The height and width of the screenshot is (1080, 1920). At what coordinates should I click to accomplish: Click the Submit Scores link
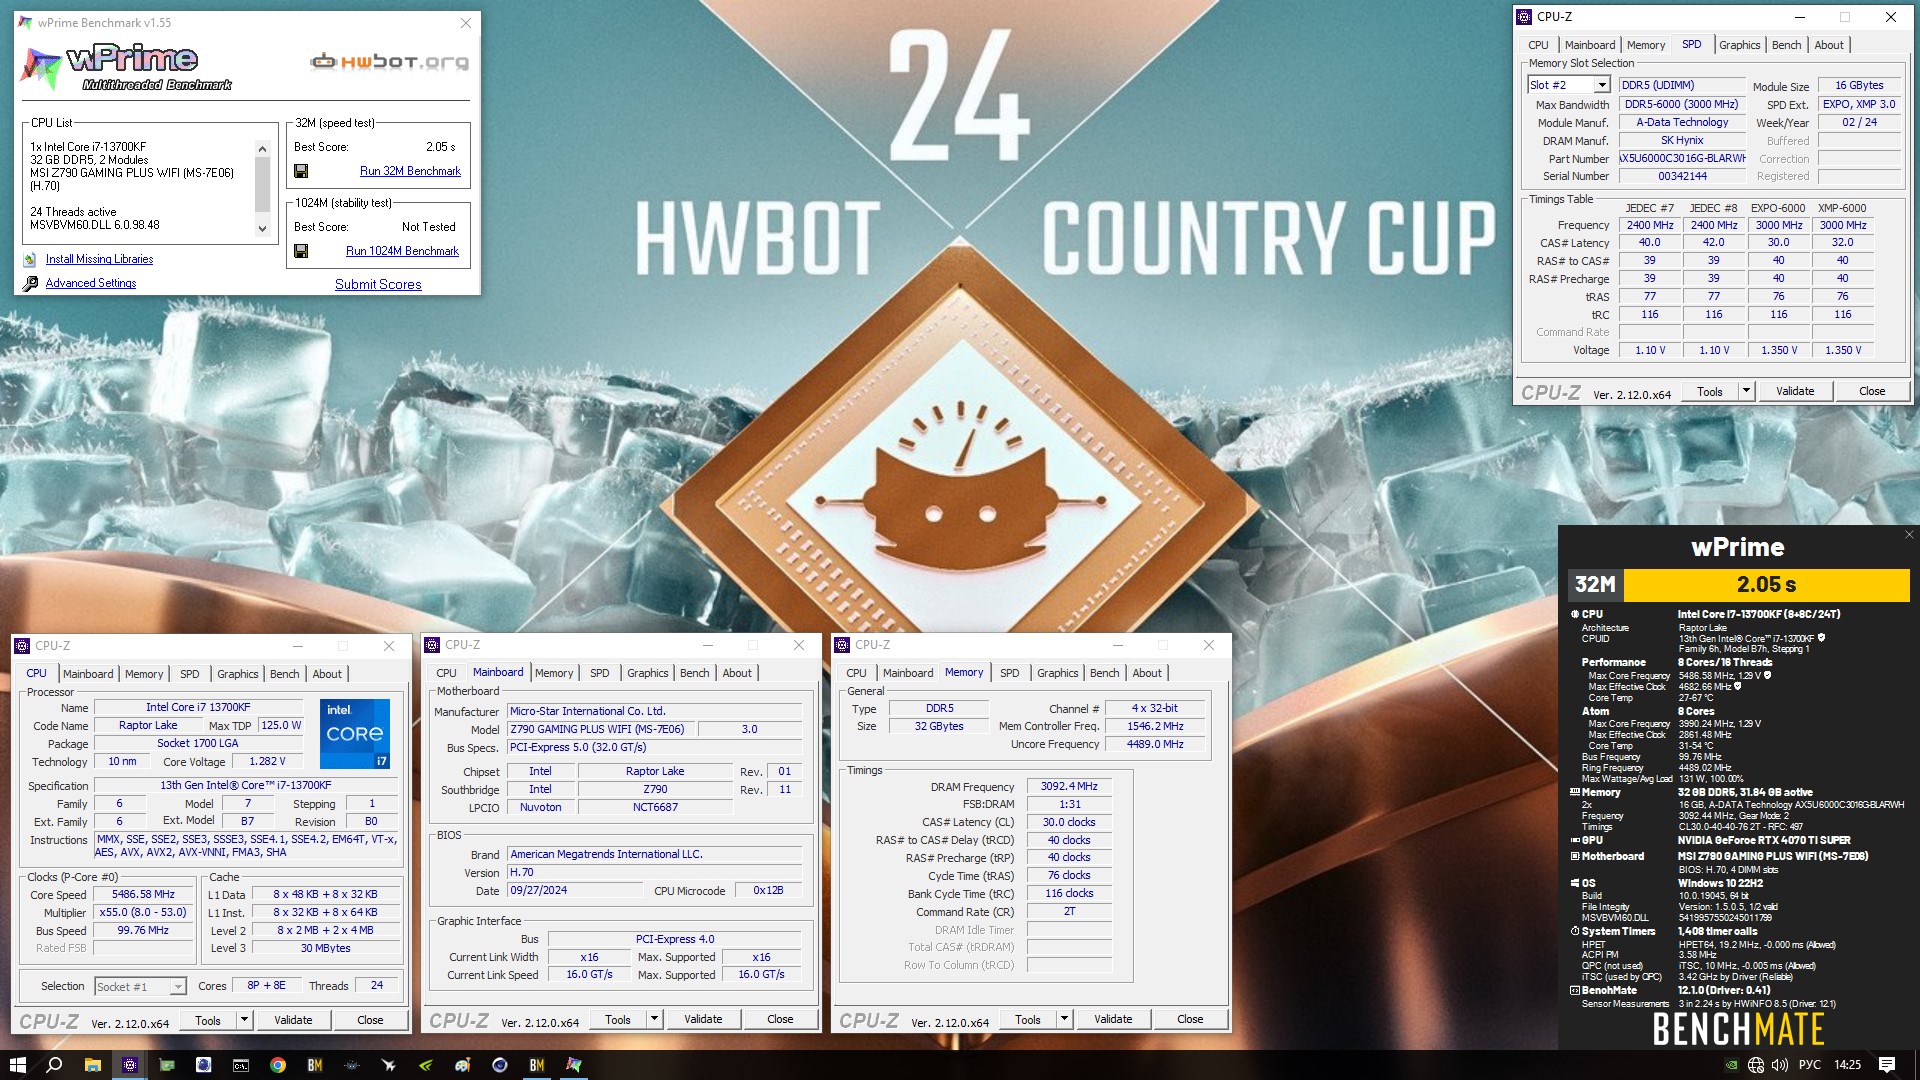coord(378,284)
